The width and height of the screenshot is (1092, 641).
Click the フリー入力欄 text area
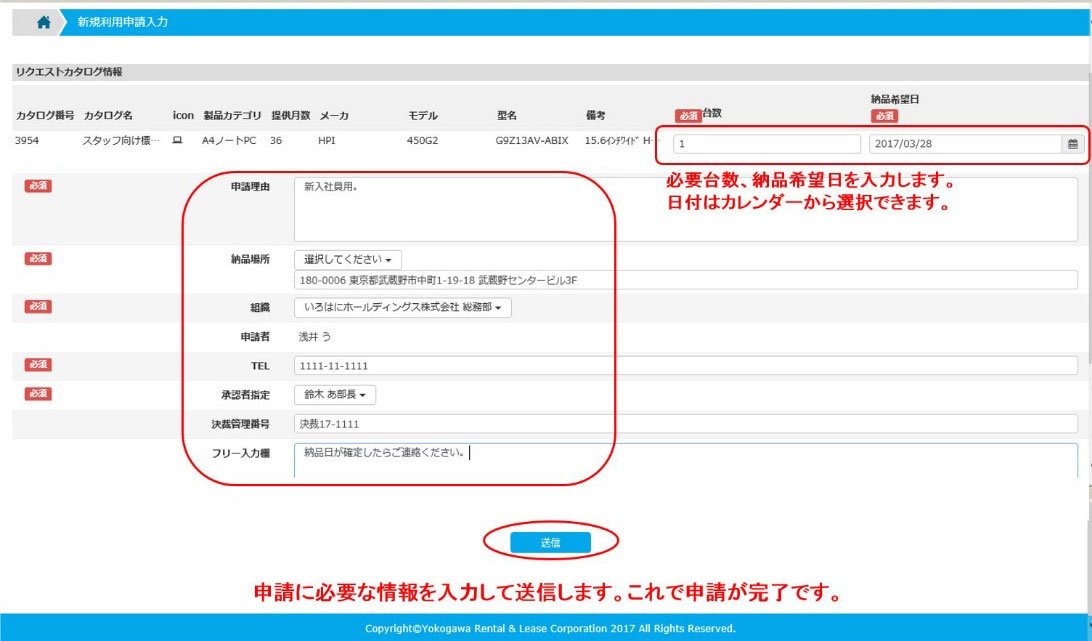point(685,461)
